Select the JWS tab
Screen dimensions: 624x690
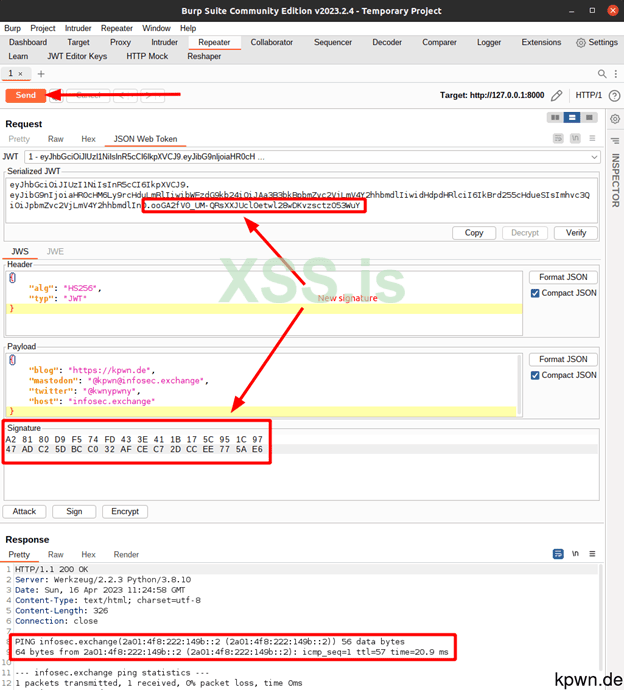point(20,252)
